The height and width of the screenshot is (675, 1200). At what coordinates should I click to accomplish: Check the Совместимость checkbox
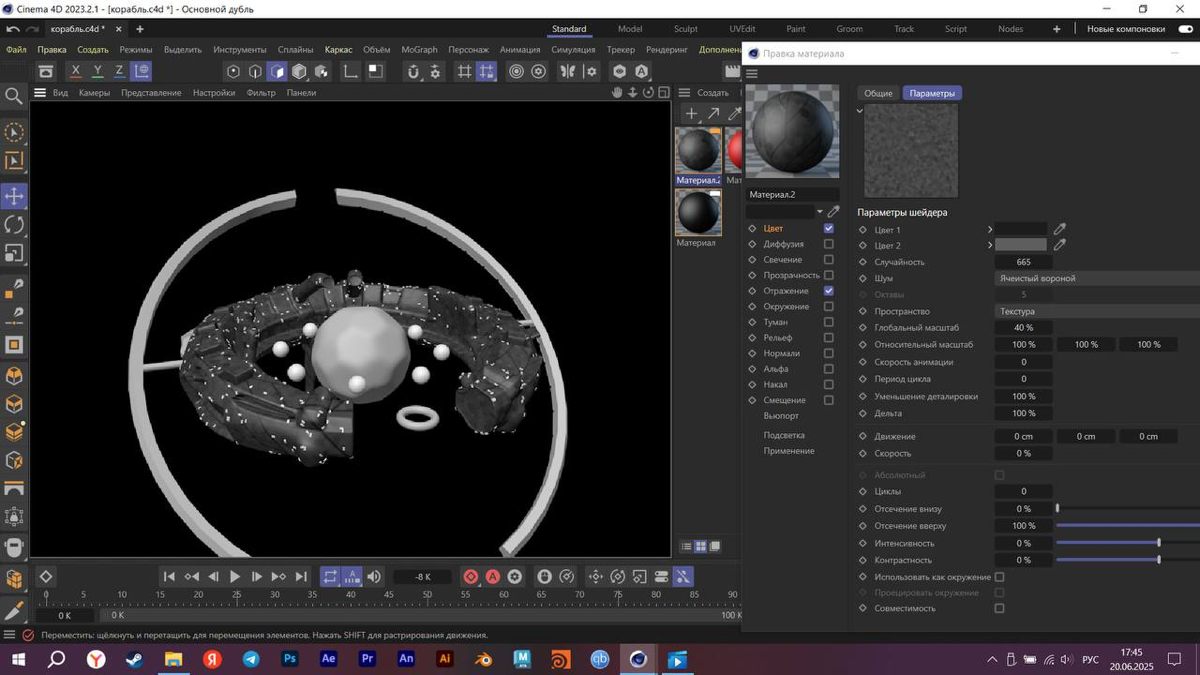[999, 608]
